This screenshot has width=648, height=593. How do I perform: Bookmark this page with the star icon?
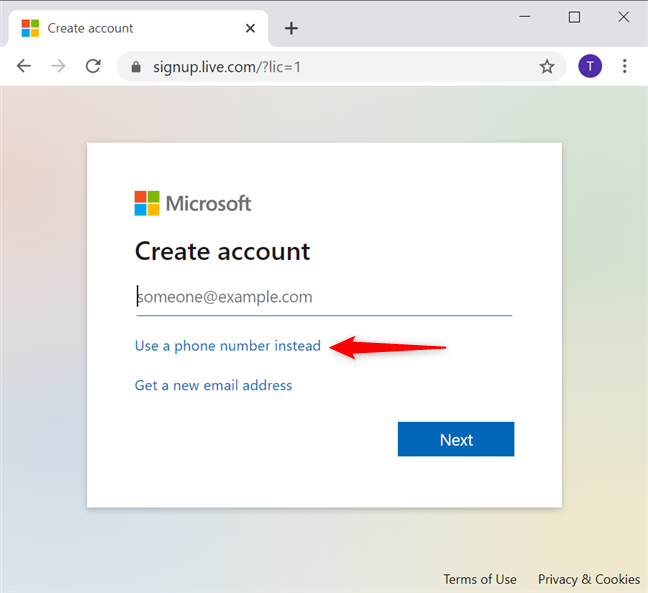[546, 67]
